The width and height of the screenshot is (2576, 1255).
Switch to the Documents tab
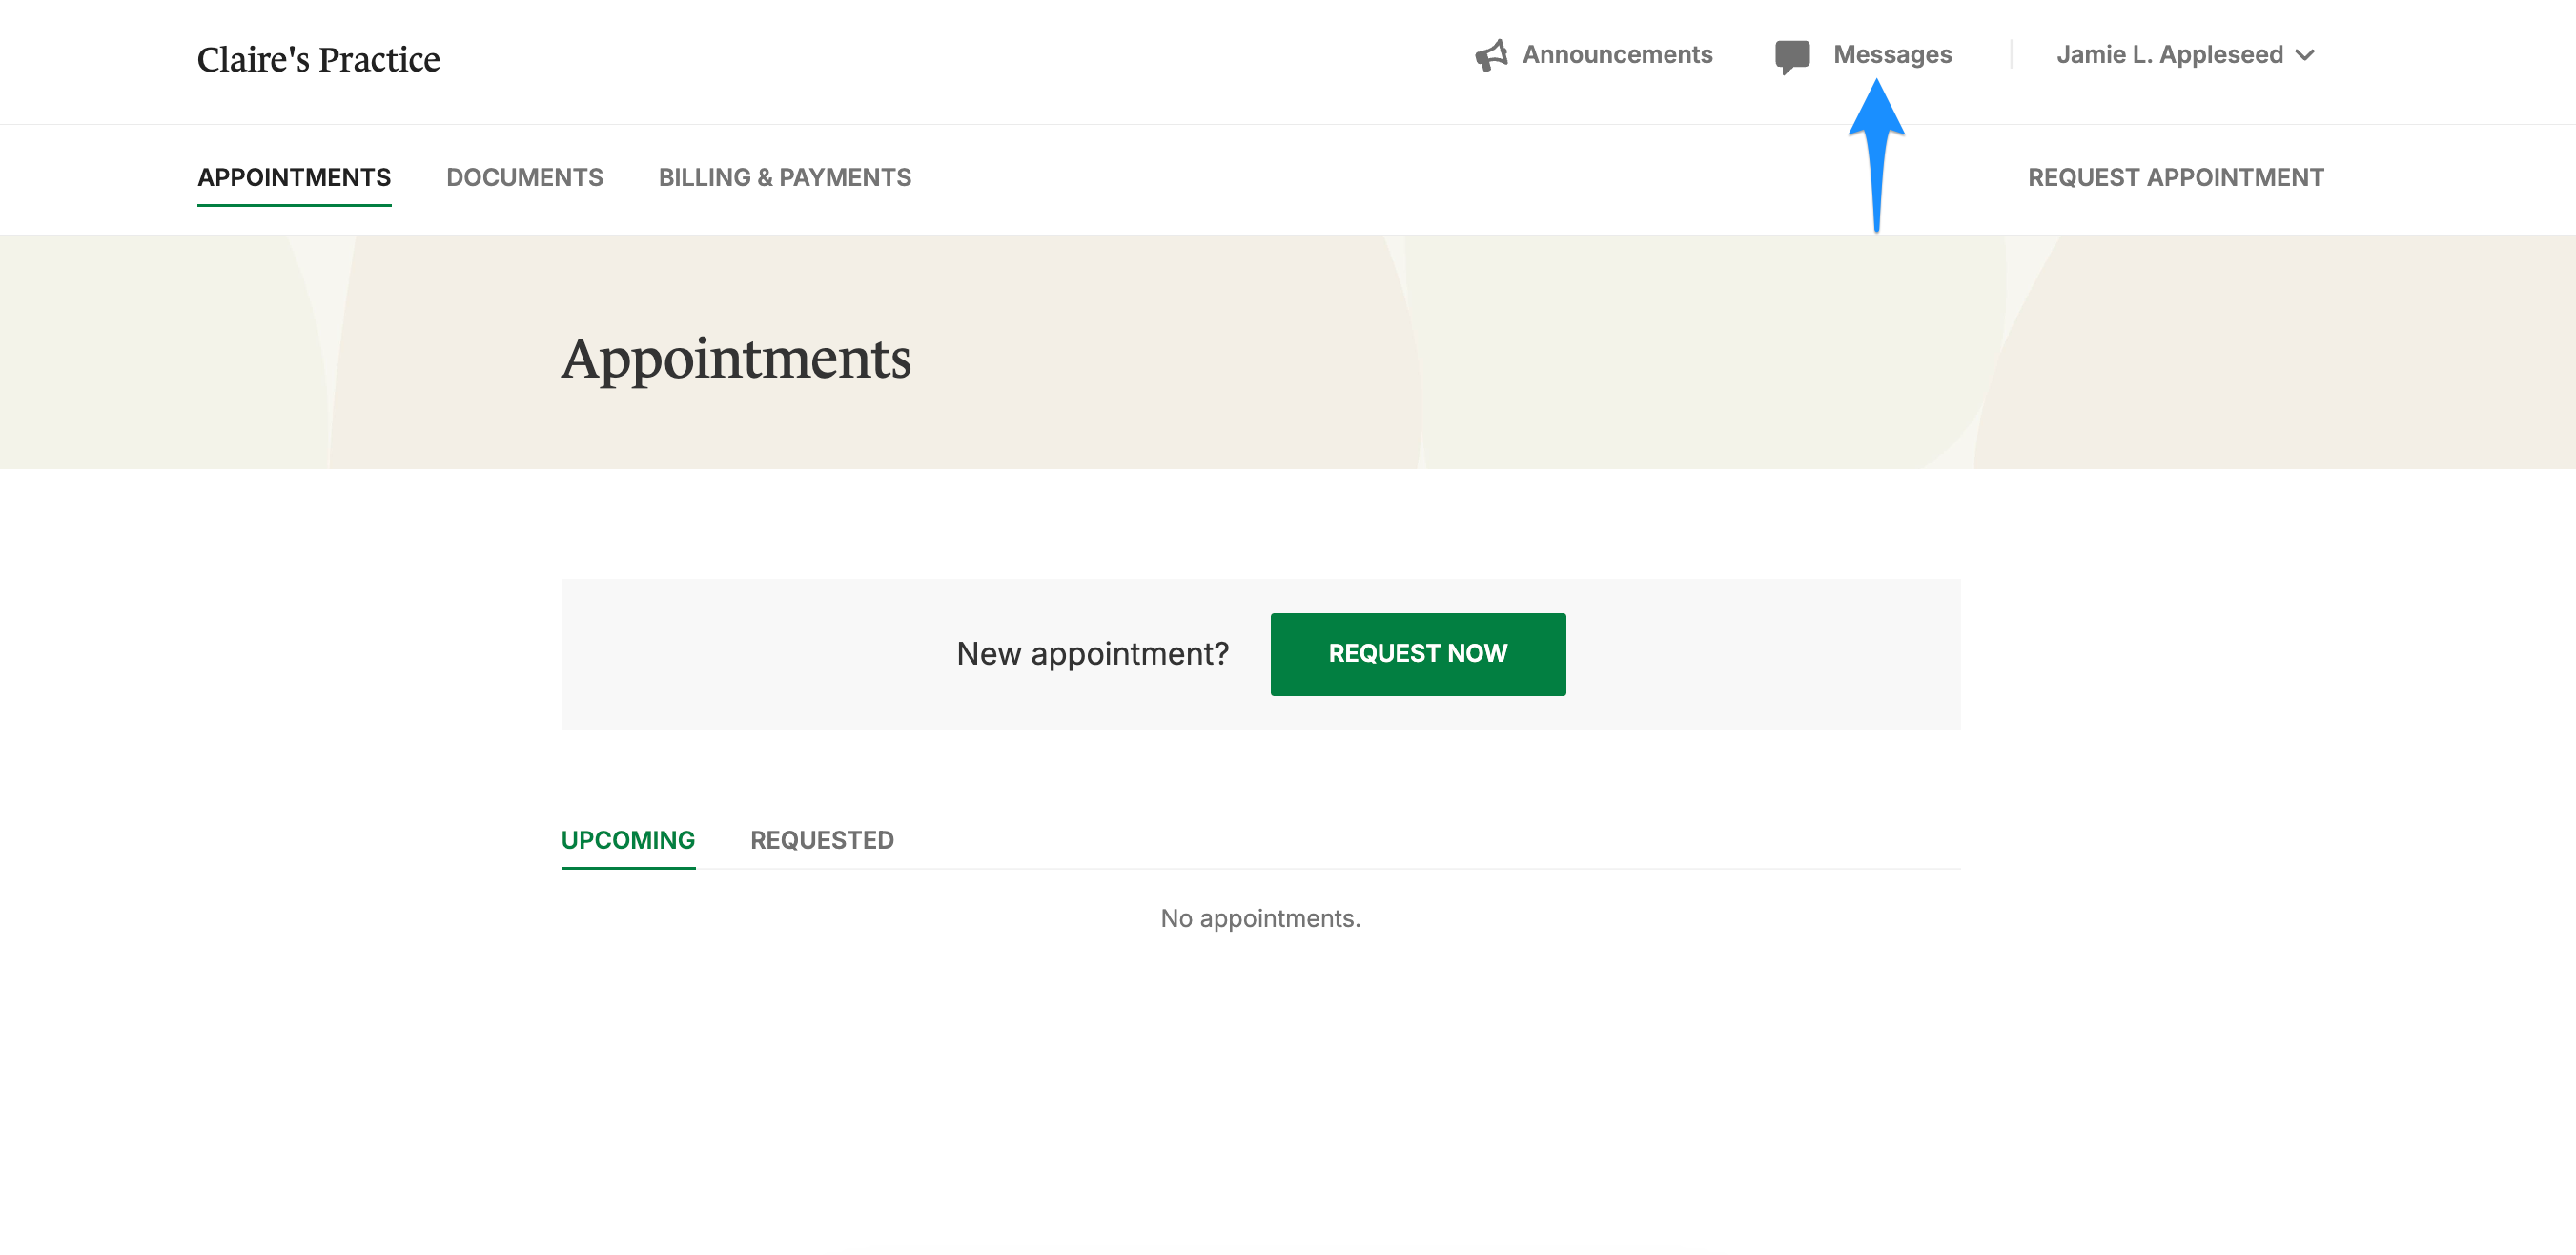click(524, 178)
